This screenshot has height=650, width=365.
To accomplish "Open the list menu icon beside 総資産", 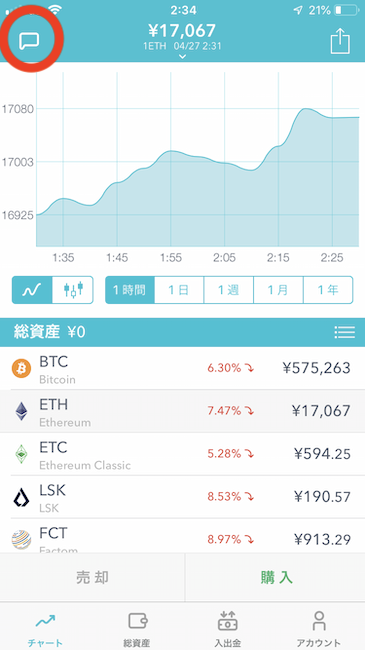I will 344,332.
